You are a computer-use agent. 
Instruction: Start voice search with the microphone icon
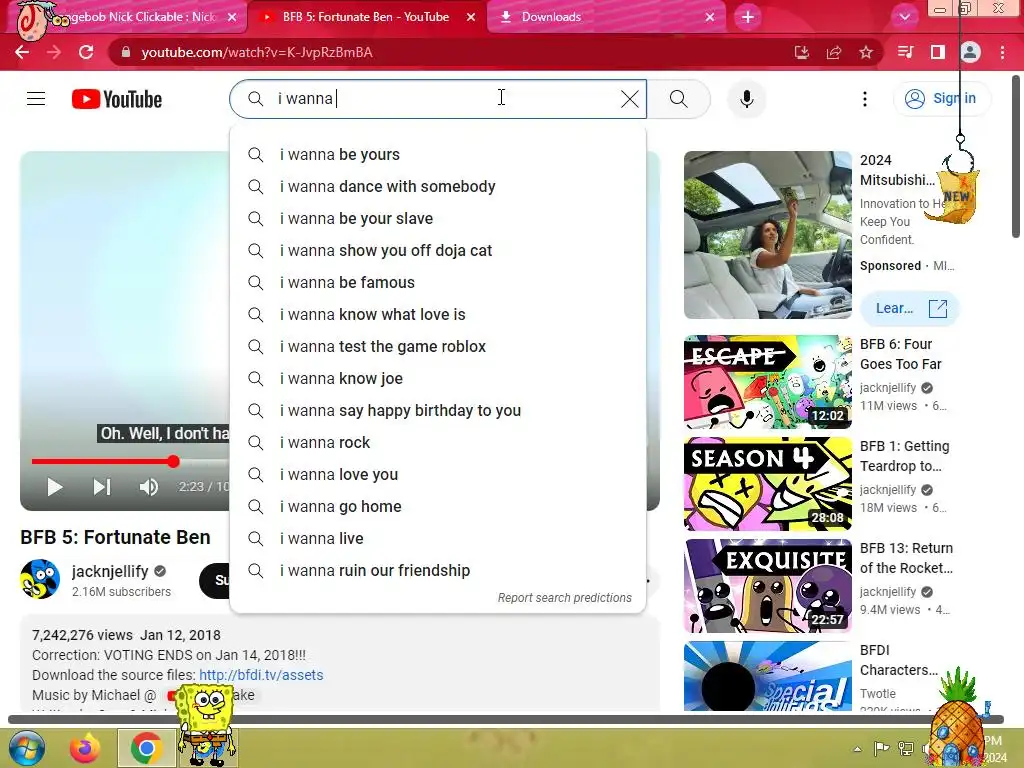(x=746, y=99)
